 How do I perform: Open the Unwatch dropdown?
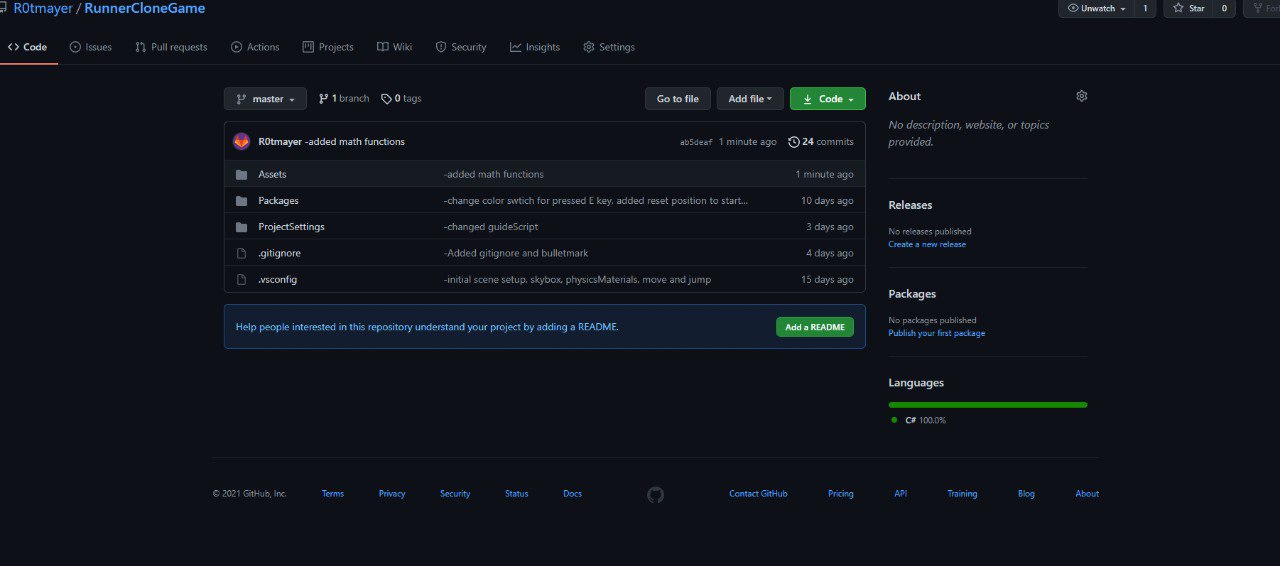click(x=1097, y=8)
